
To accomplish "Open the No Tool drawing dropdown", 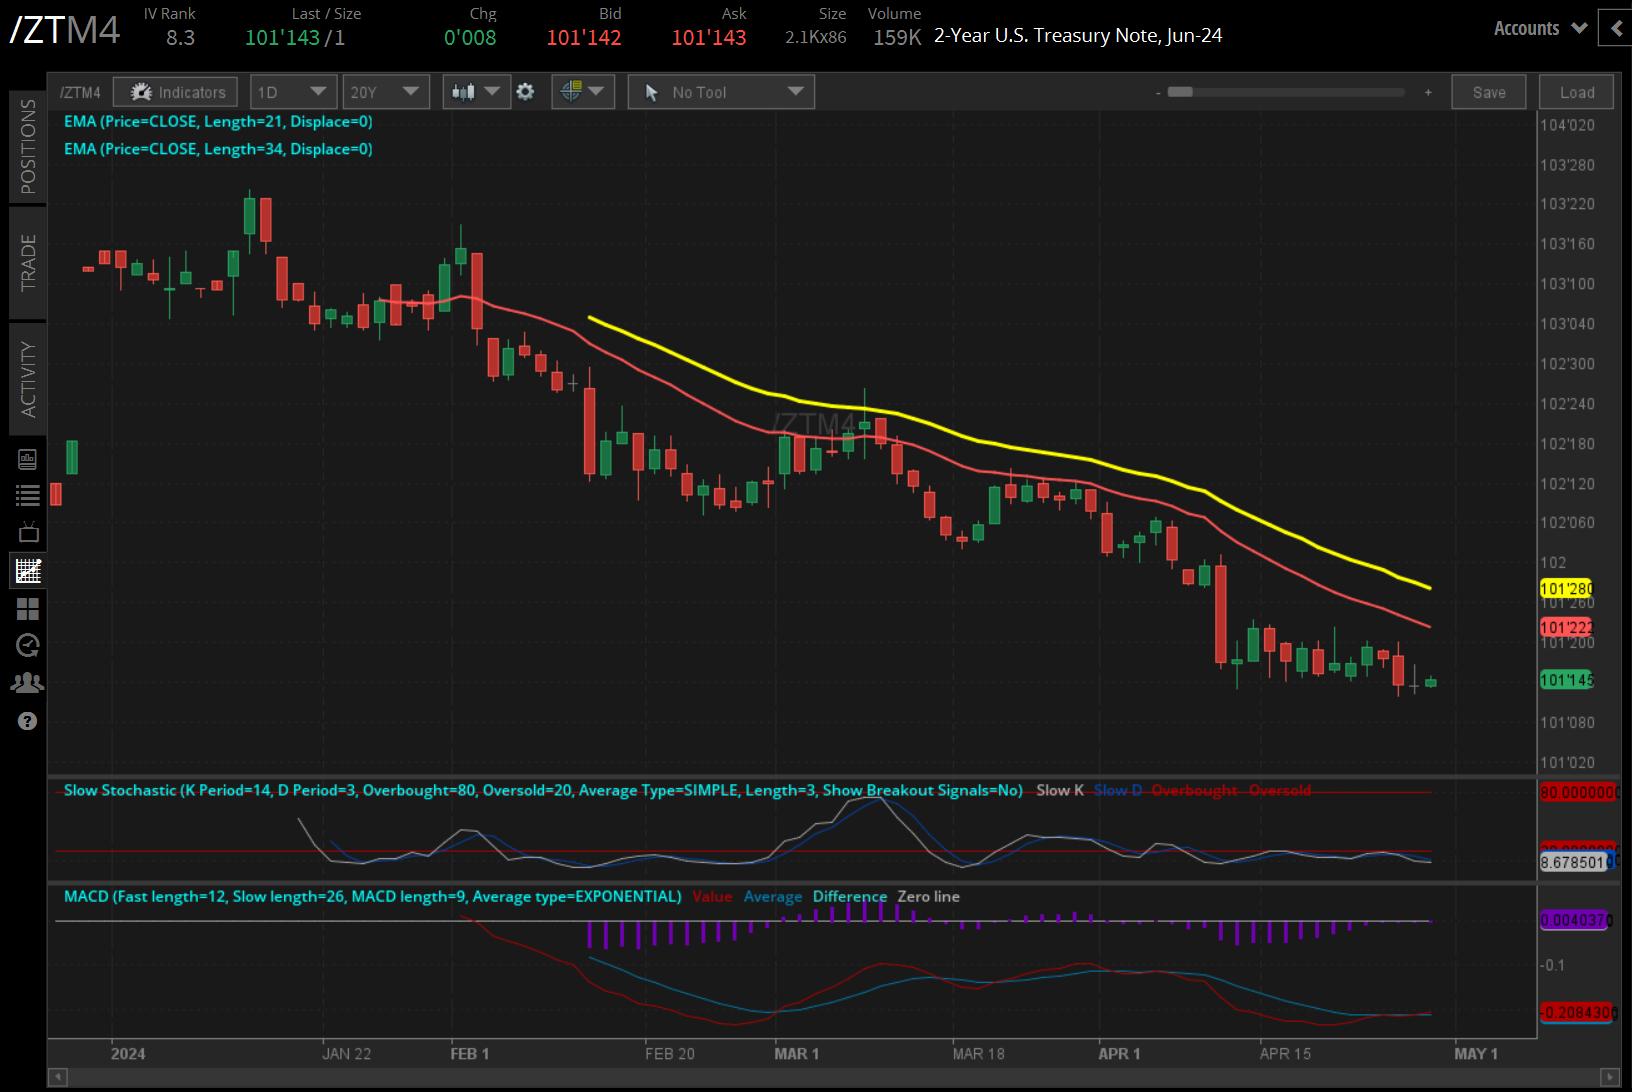I will 721,92.
